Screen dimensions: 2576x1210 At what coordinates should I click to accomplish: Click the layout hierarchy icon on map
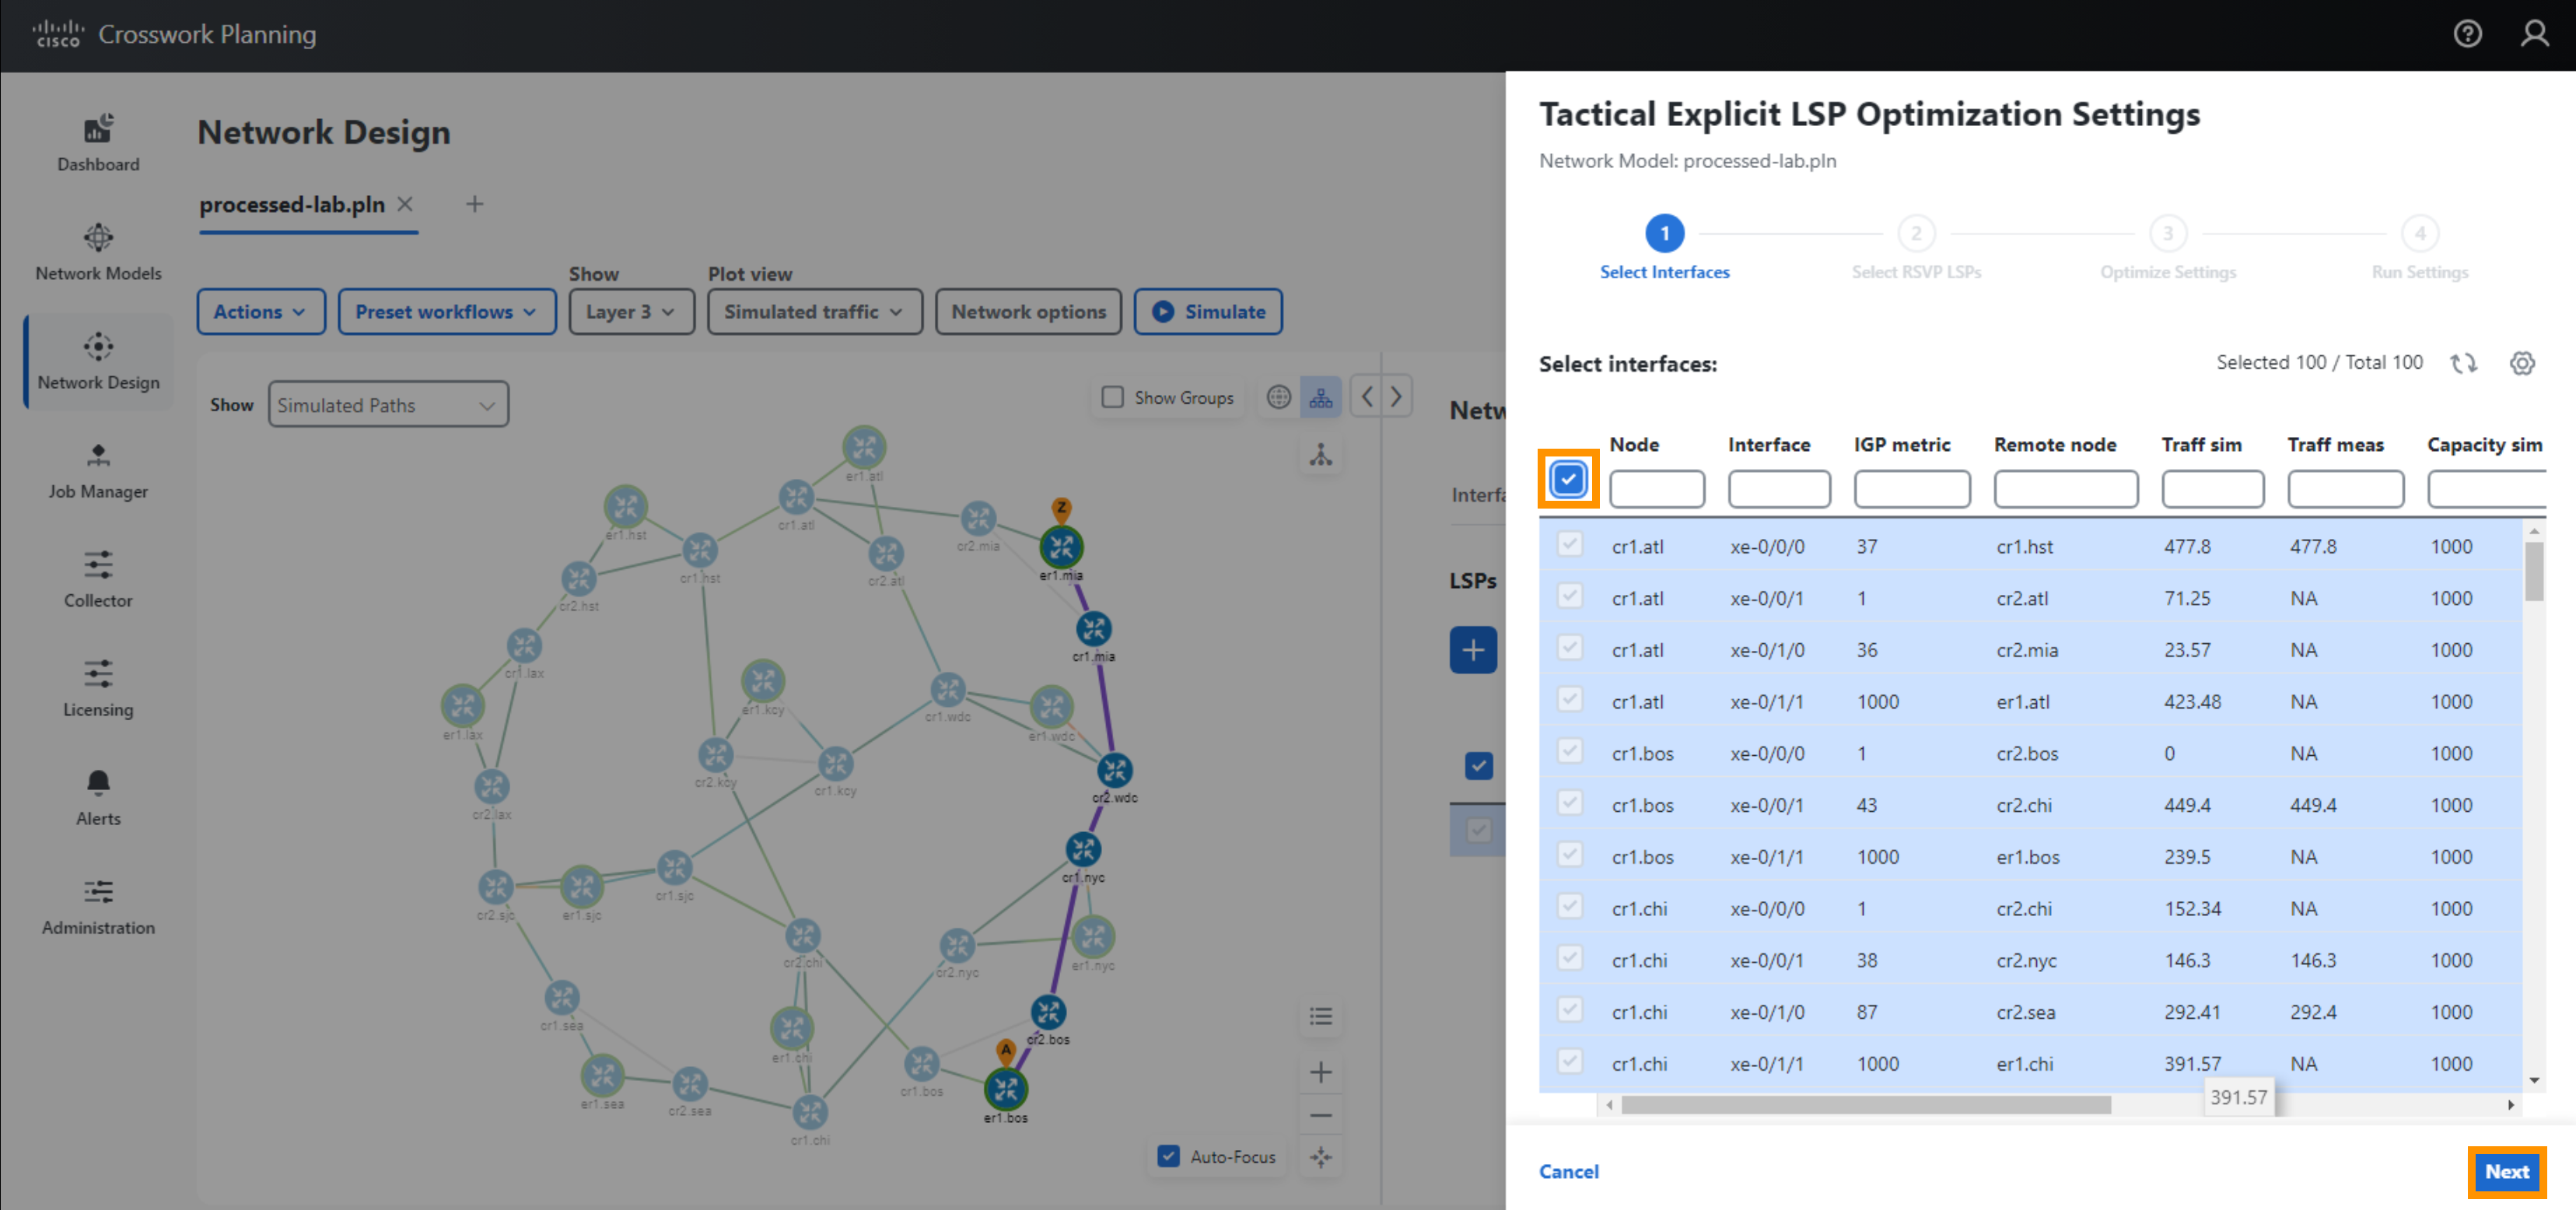(1320, 455)
